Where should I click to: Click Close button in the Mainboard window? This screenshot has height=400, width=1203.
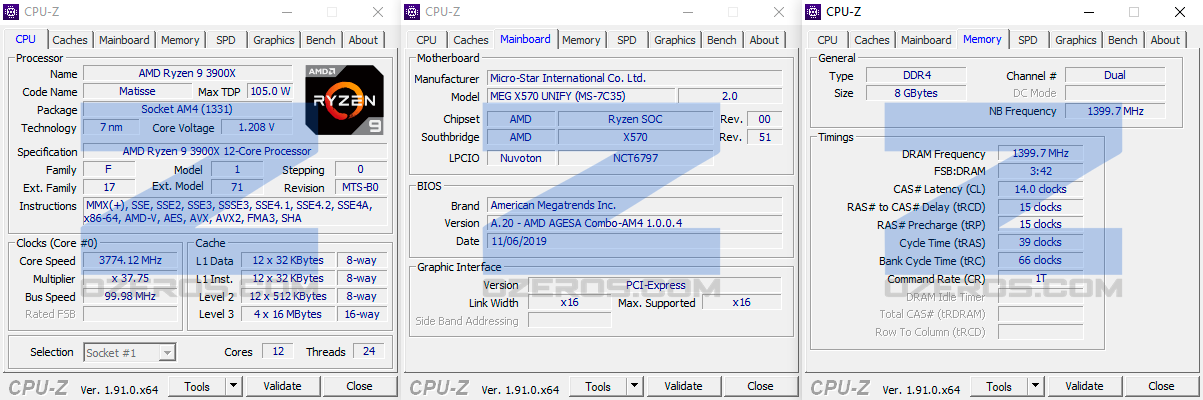[760, 386]
